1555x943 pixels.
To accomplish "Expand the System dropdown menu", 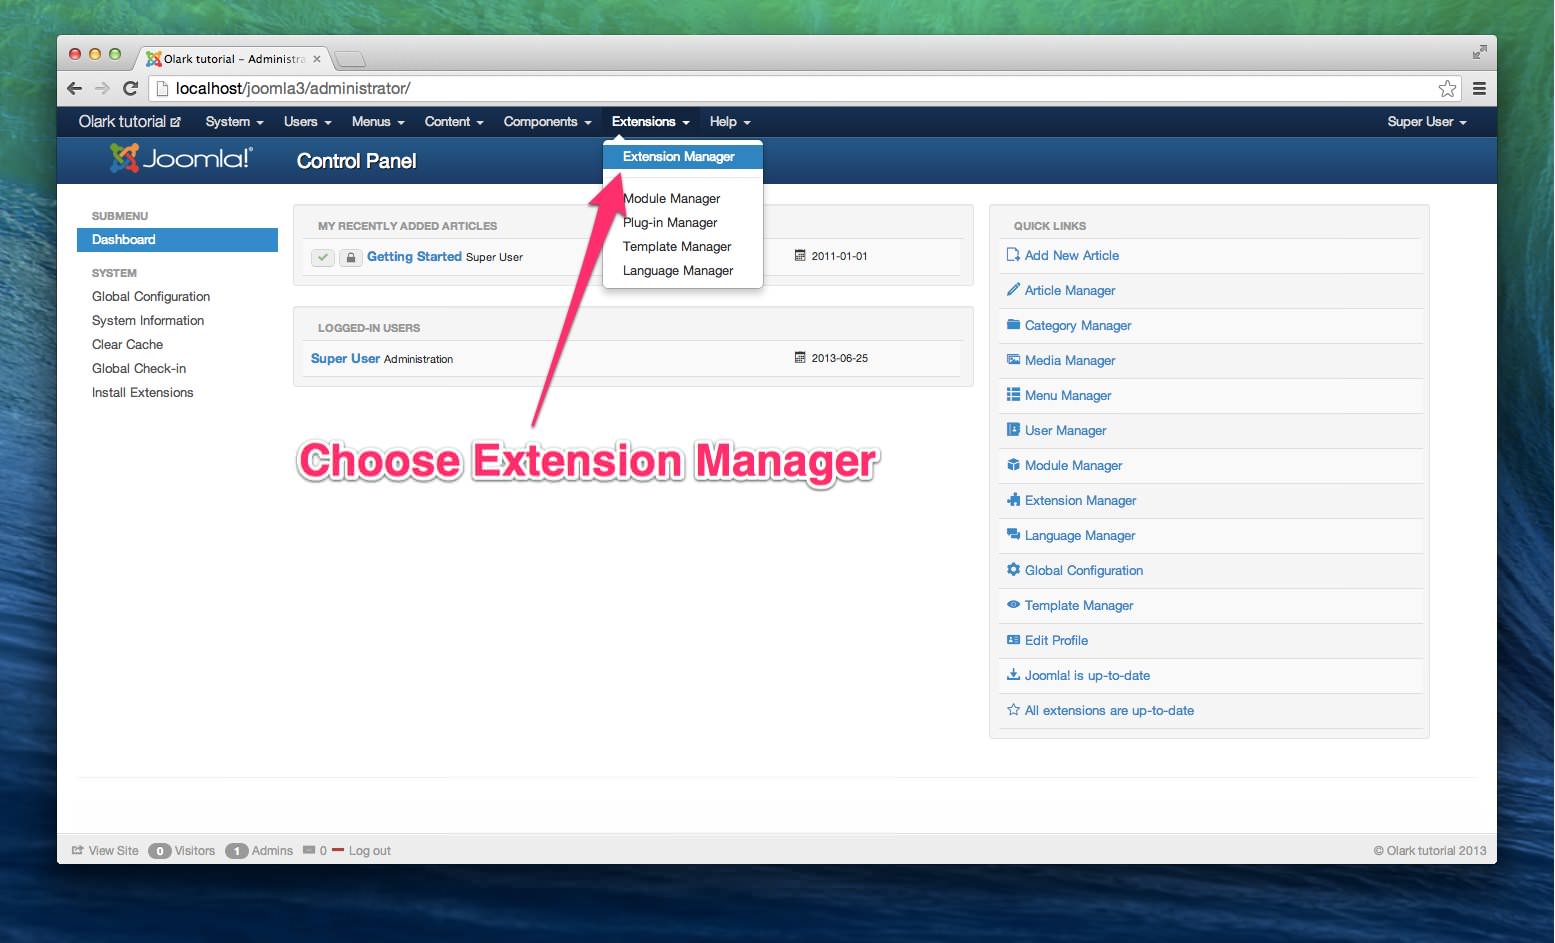I will tap(234, 121).
